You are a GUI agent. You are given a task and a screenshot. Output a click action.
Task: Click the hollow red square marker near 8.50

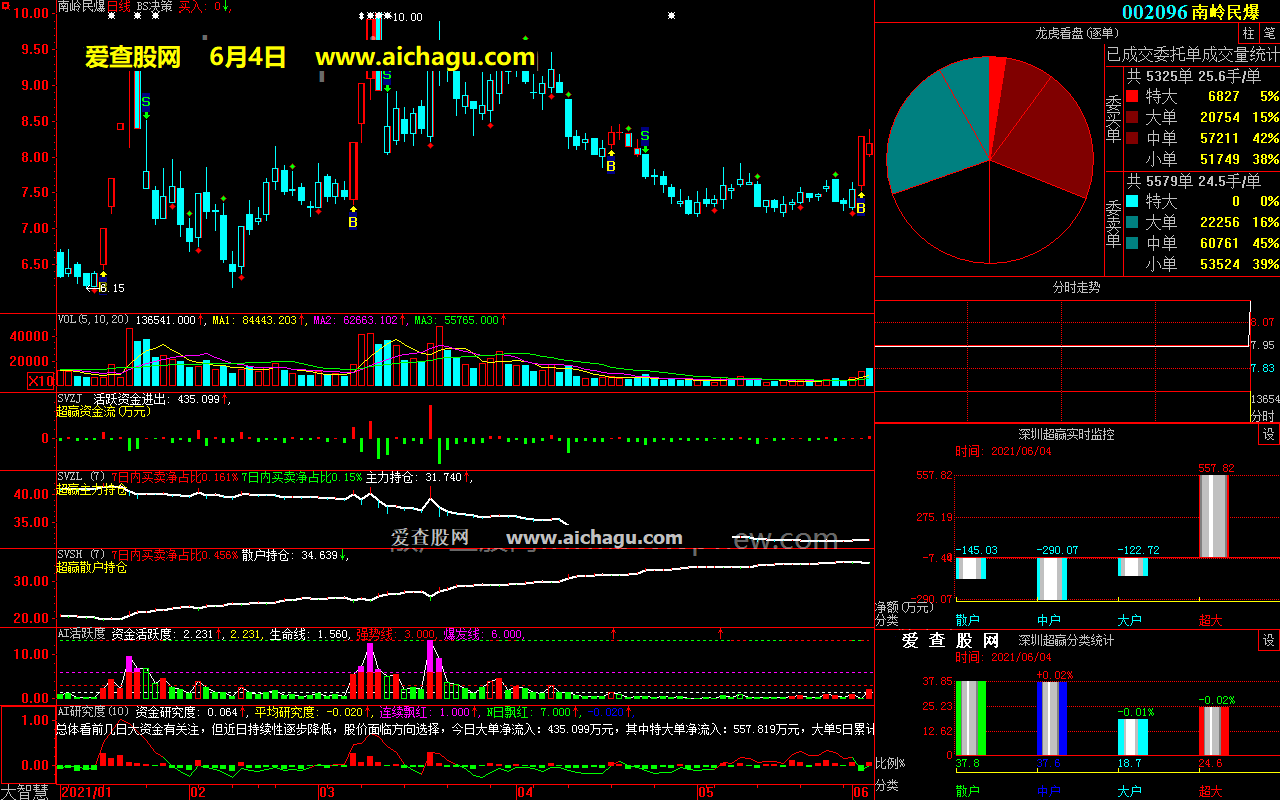pos(120,126)
